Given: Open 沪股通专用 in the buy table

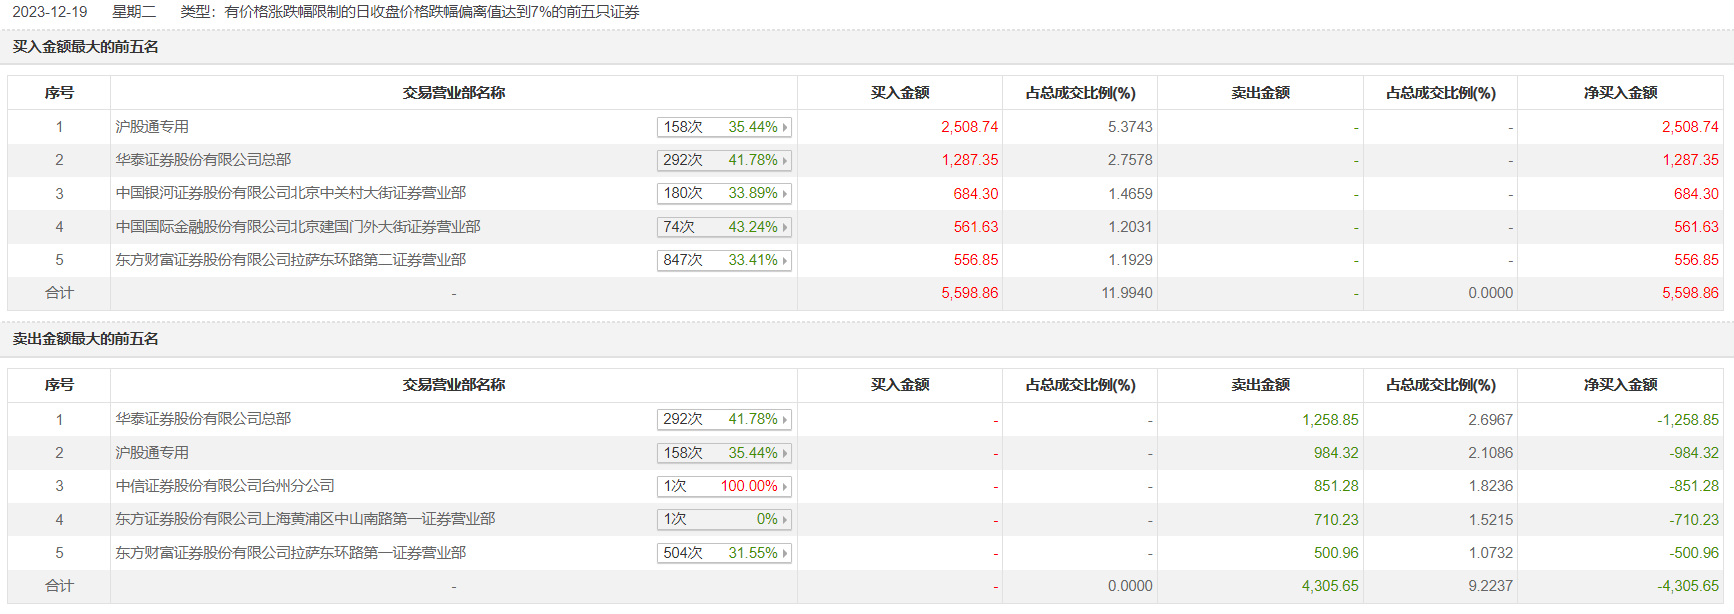Looking at the screenshot, I should click(152, 127).
